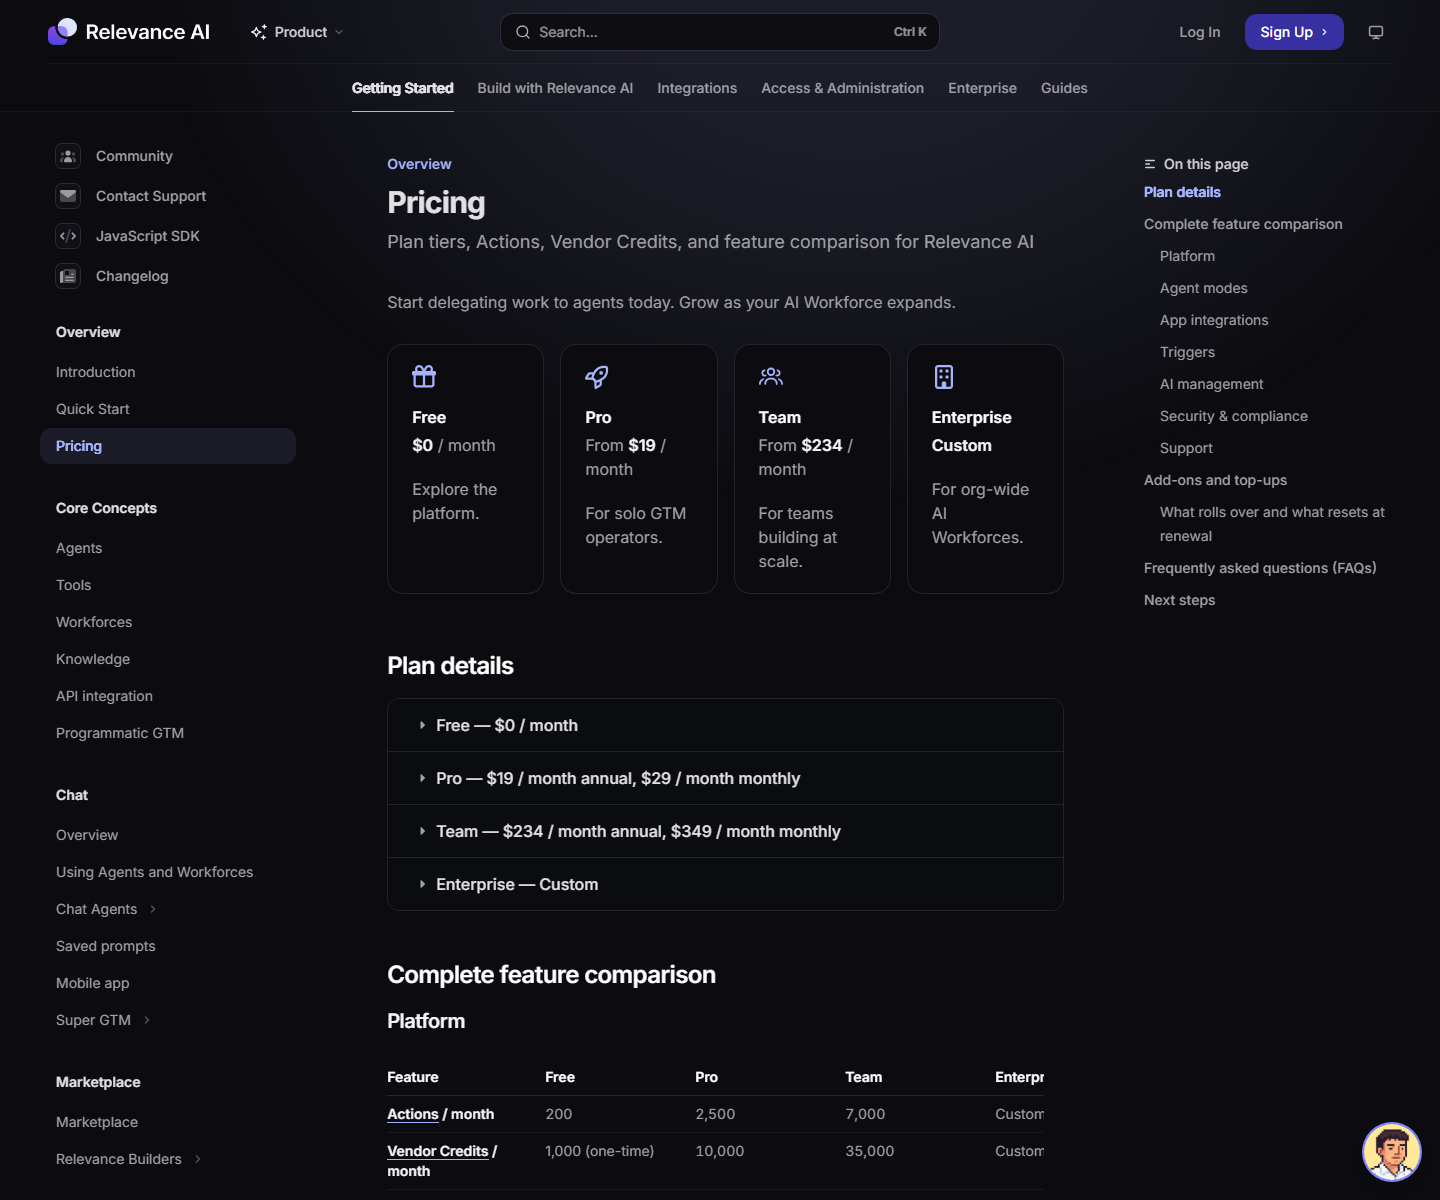
Task: Open Workforces in sidebar
Action: click(x=168, y=622)
